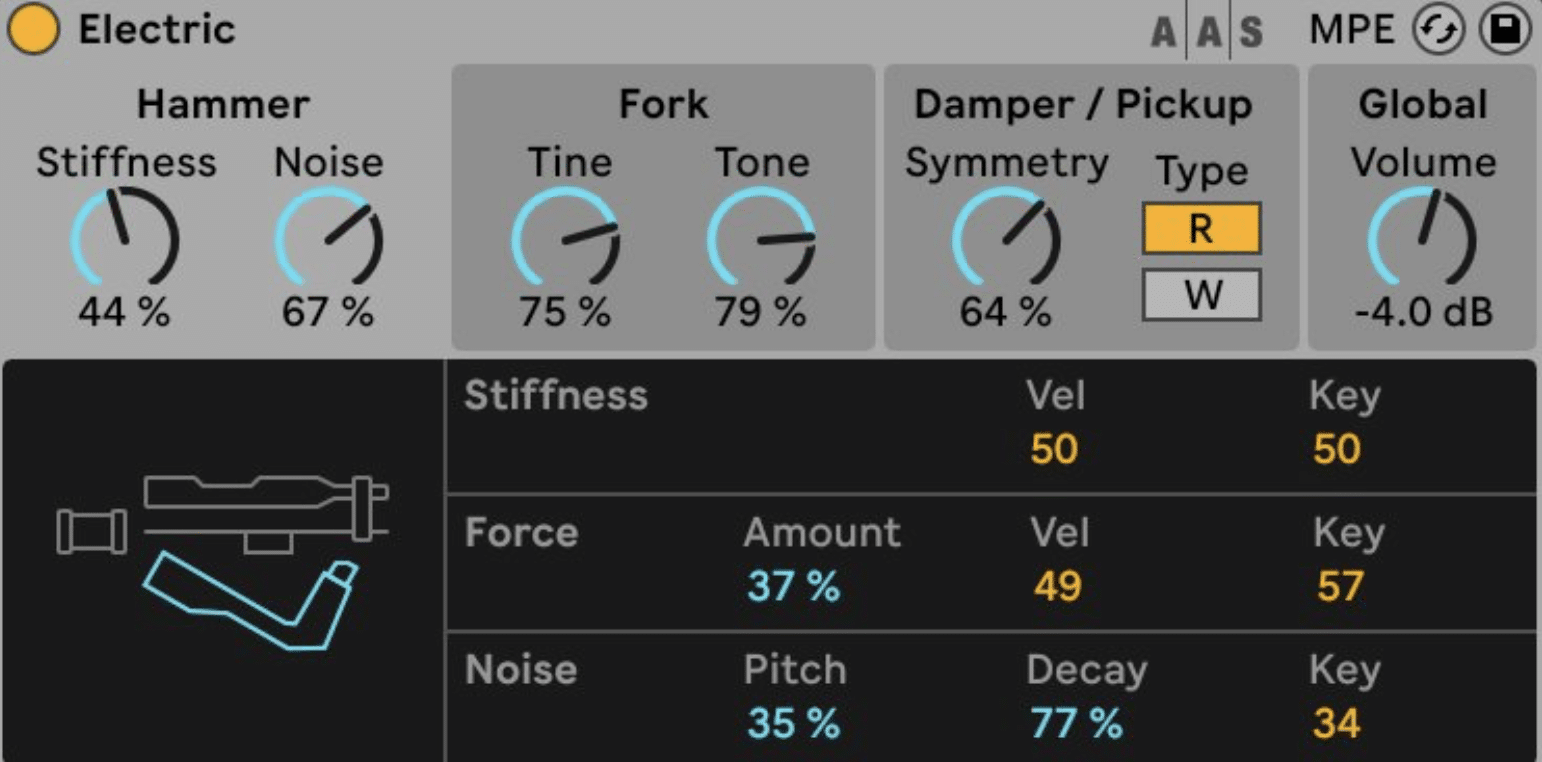The image size is (1542, 762).
Task: Open the Hammer section tab
Action: tap(223, 104)
